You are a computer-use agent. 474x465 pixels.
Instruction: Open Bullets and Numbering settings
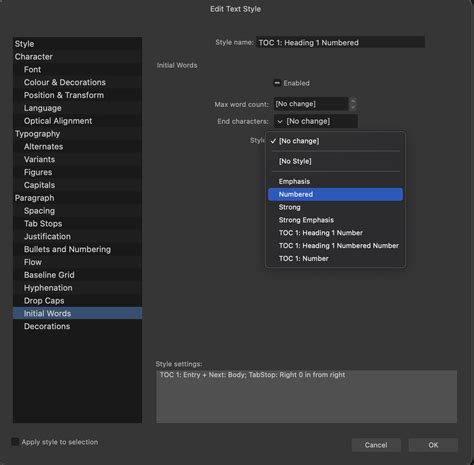pyautogui.click(x=77, y=249)
